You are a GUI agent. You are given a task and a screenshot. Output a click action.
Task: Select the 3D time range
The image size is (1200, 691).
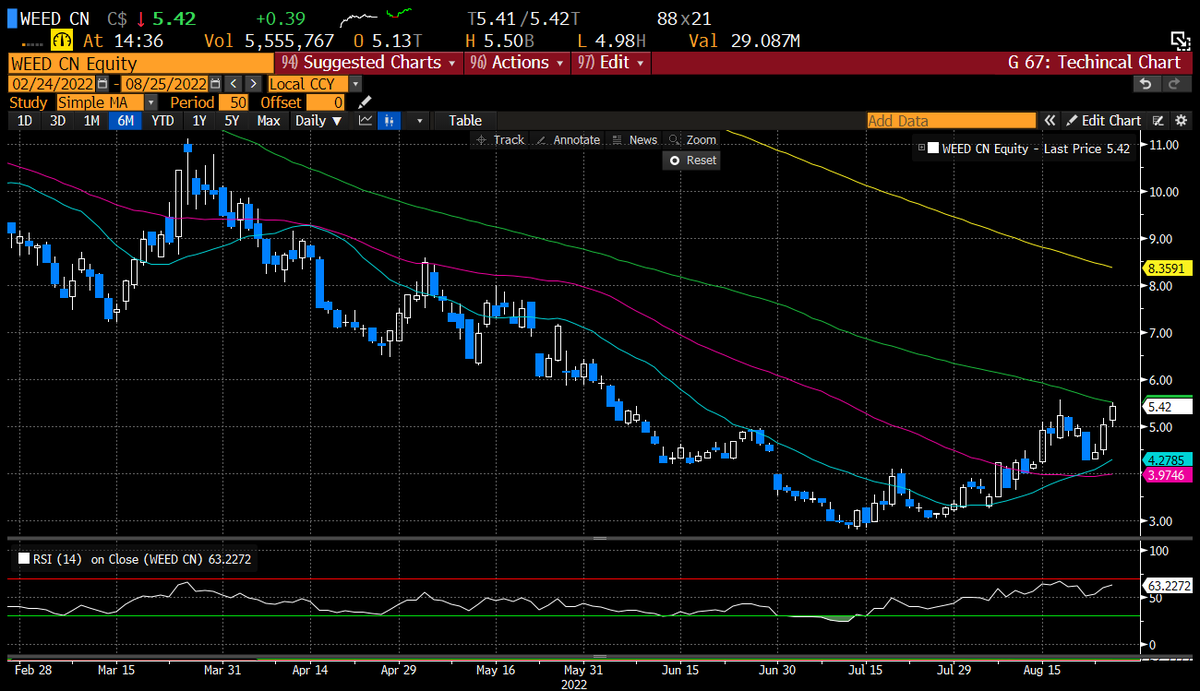click(58, 120)
